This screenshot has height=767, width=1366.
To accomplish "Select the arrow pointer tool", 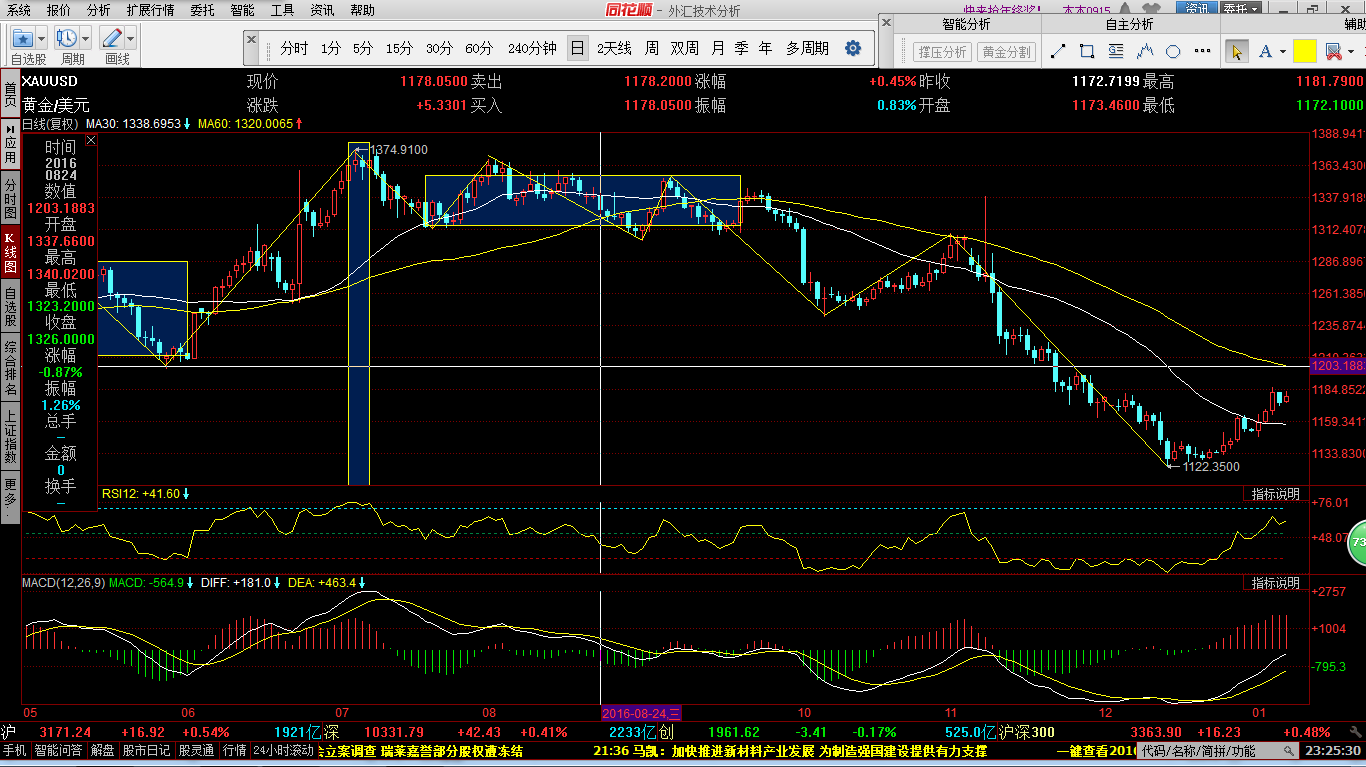I will (x=1237, y=51).
